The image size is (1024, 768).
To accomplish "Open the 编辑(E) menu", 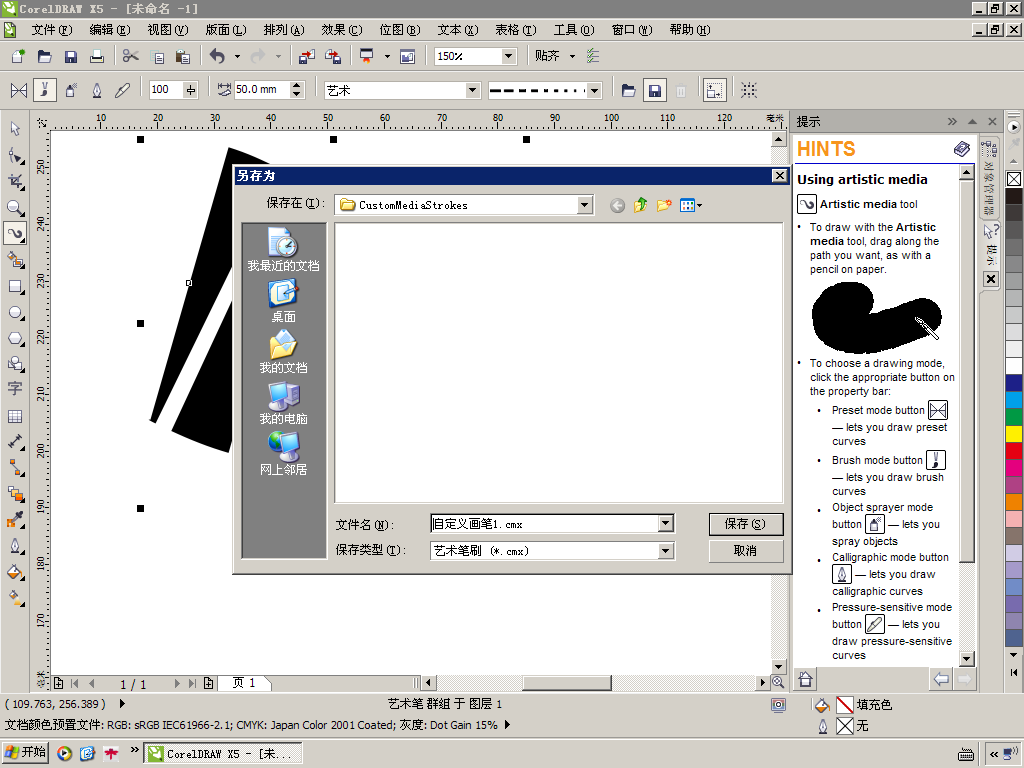I will [110, 30].
